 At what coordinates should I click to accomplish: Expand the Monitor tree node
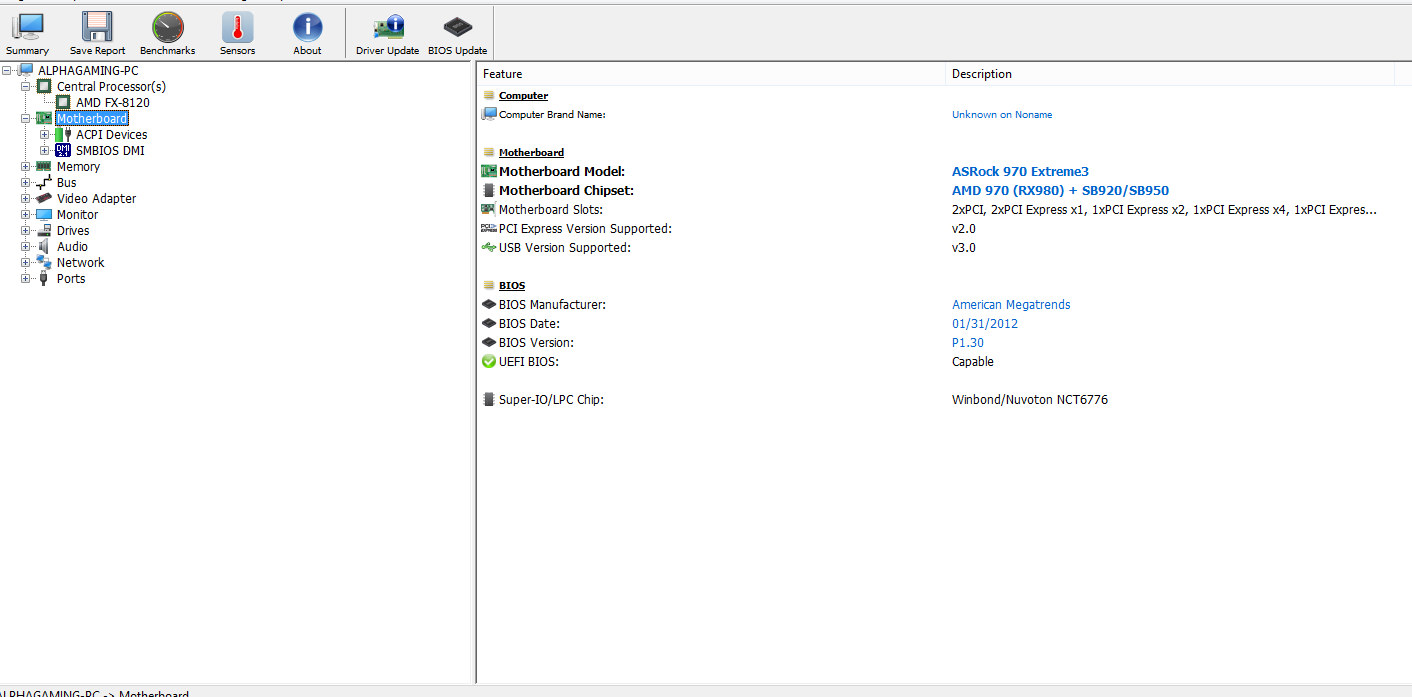coord(26,214)
